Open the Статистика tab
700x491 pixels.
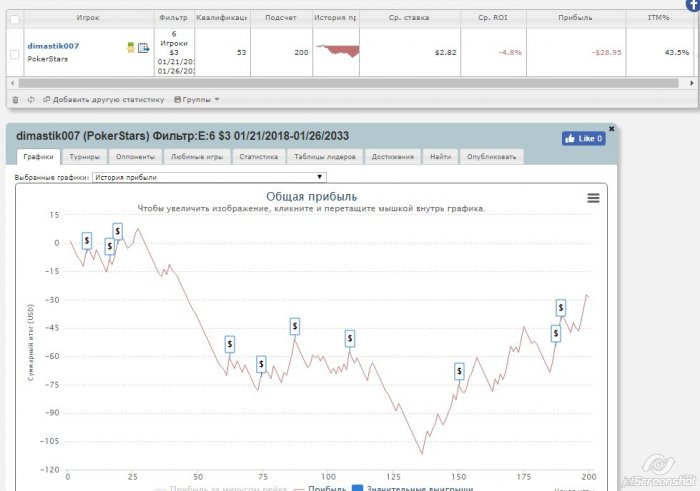tap(258, 157)
